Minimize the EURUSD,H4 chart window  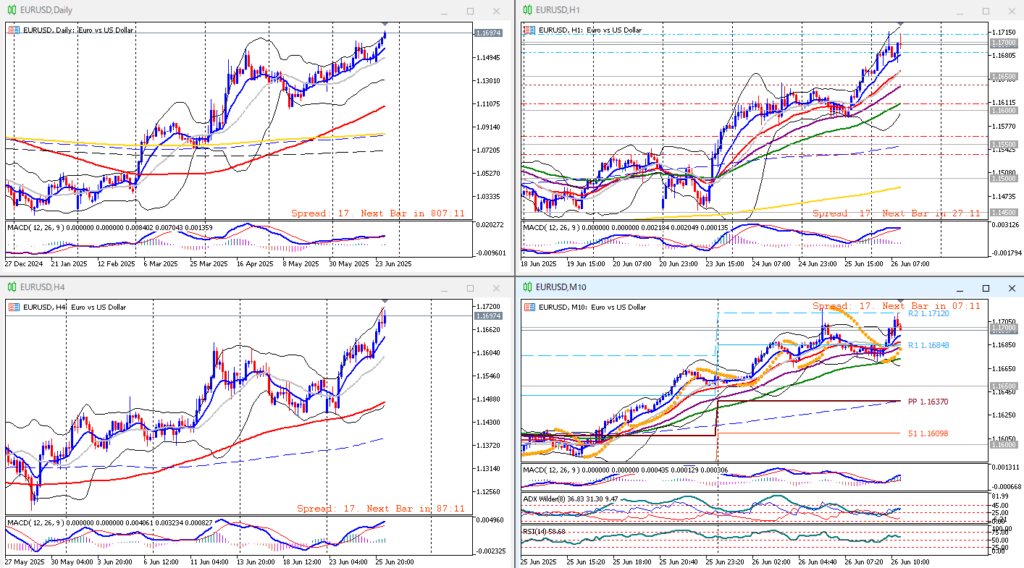[444, 288]
